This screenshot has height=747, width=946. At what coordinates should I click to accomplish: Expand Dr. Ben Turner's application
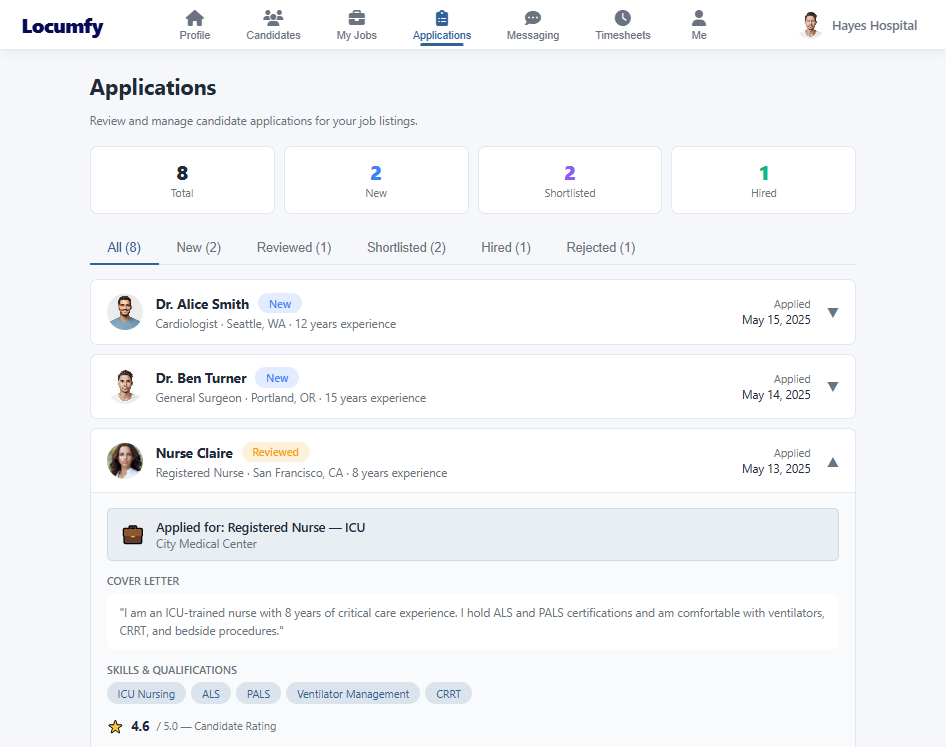click(x=833, y=387)
